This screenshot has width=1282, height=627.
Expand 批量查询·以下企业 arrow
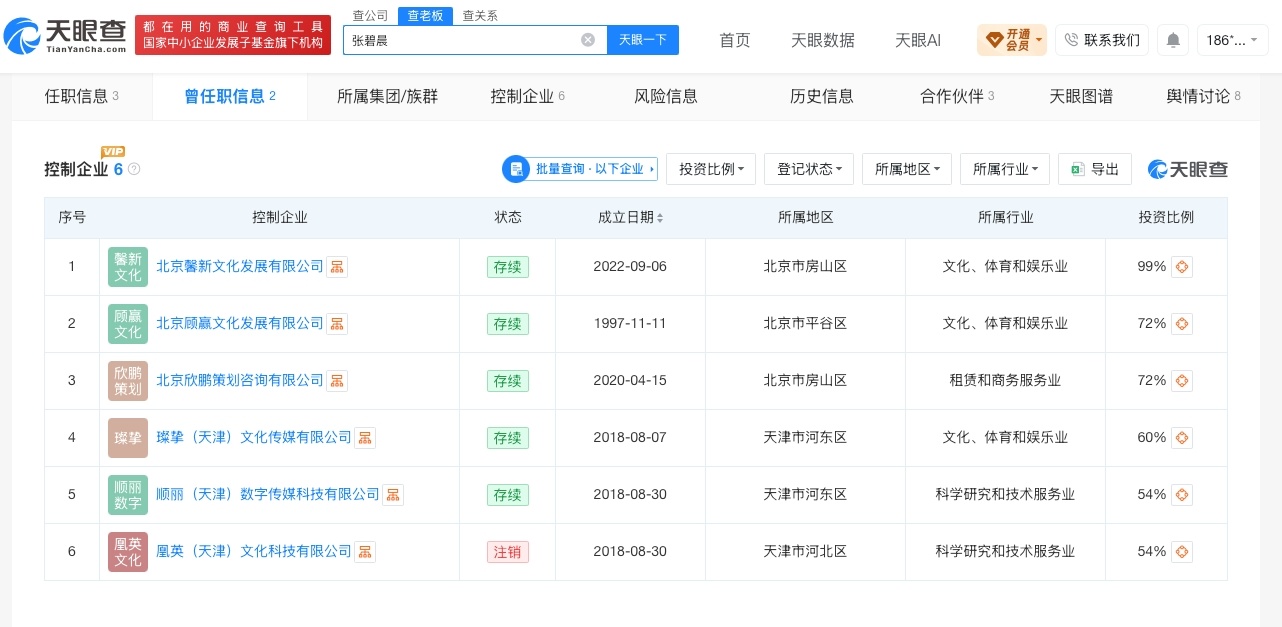coord(652,169)
